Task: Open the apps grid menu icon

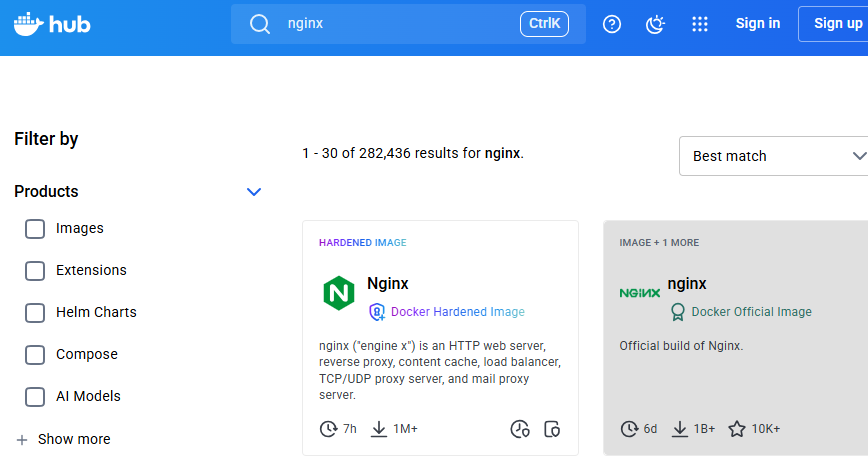Action: pos(700,24)
